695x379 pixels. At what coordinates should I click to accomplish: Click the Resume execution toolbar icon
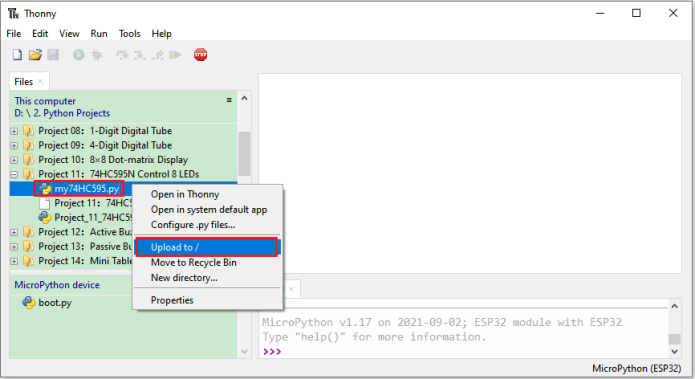176,55
